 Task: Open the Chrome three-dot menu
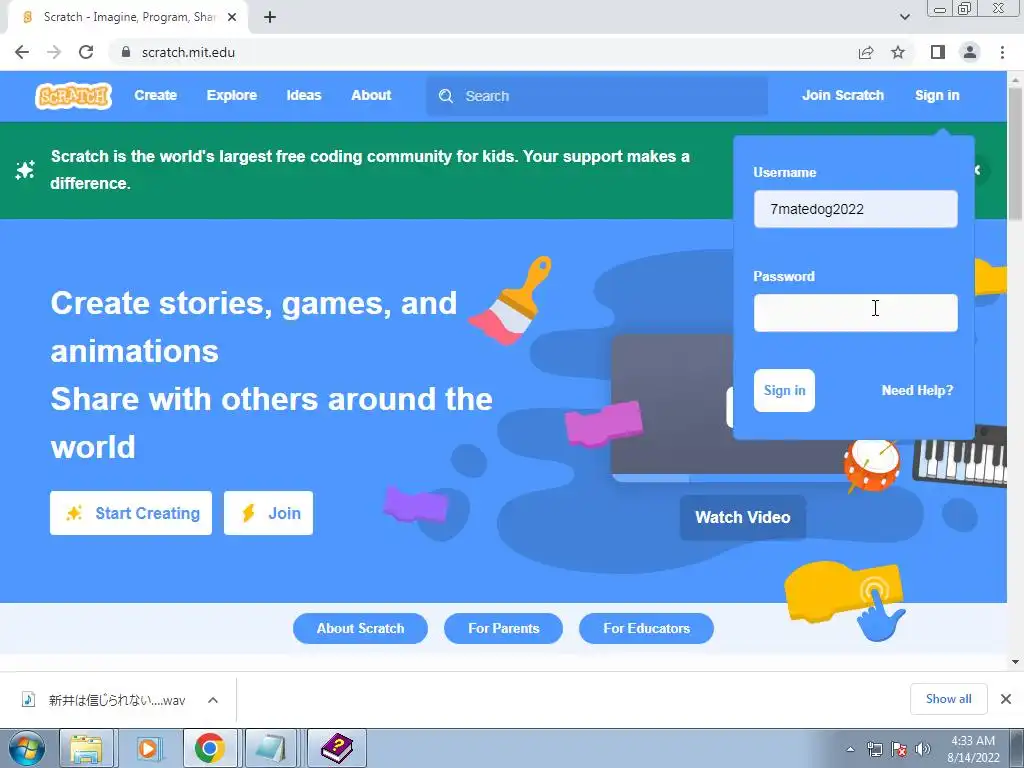pyautogui.click(x=1002, y=52)
